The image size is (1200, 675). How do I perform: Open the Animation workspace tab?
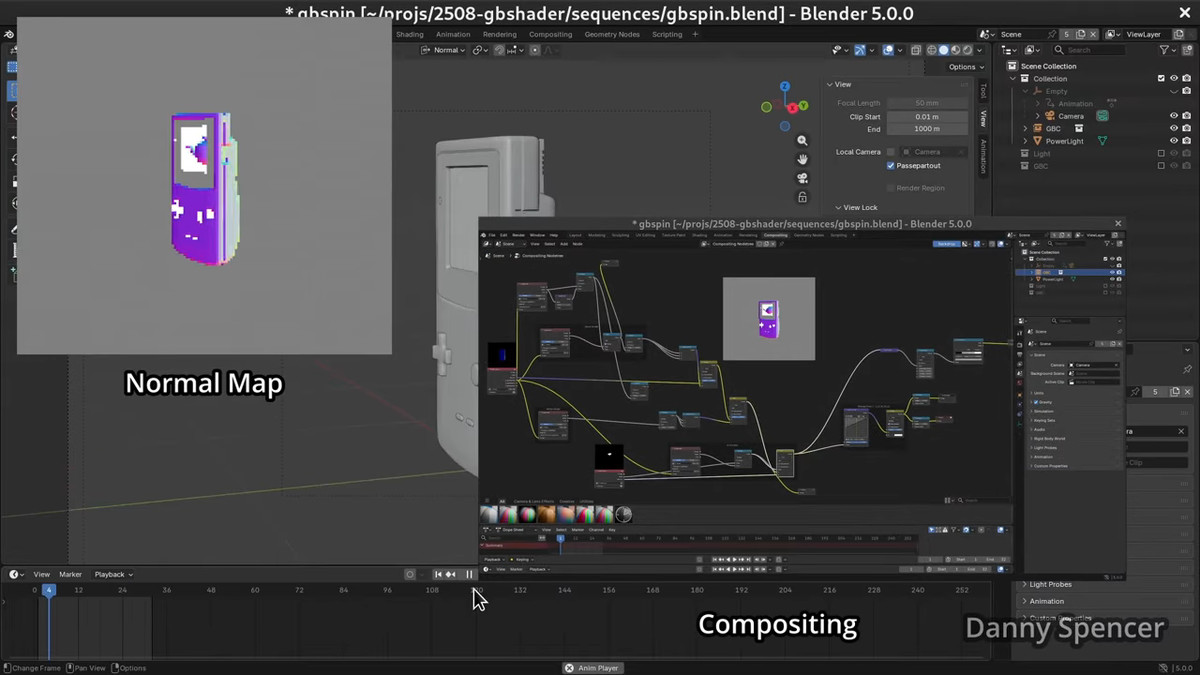tap(453, 34)
